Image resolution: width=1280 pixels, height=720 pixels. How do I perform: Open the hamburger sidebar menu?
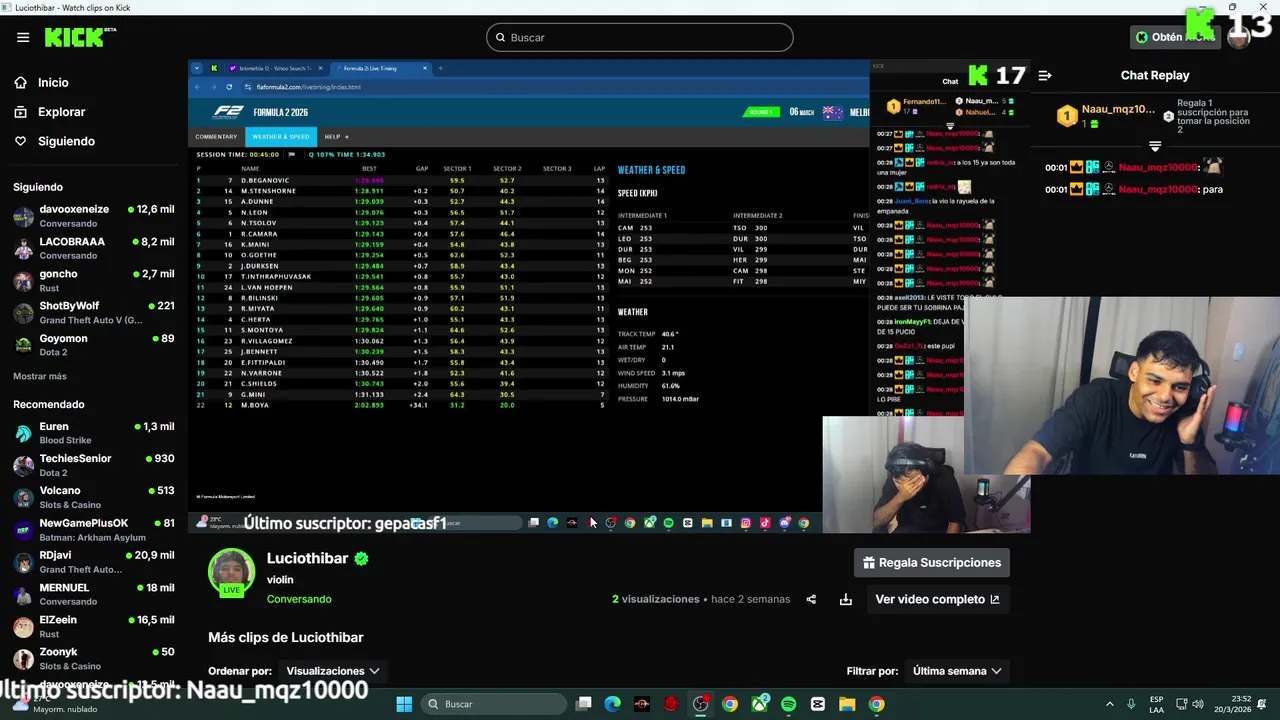23,37
